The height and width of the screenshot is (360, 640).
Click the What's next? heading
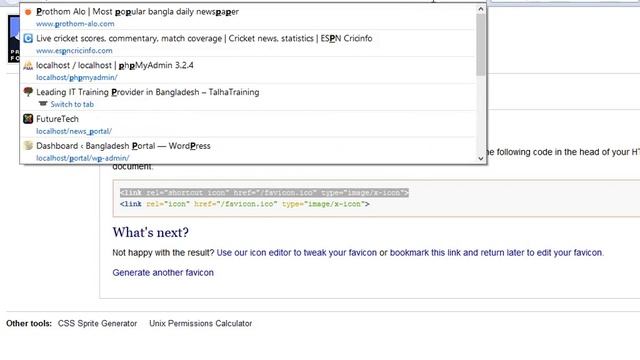tap(151, 232)
